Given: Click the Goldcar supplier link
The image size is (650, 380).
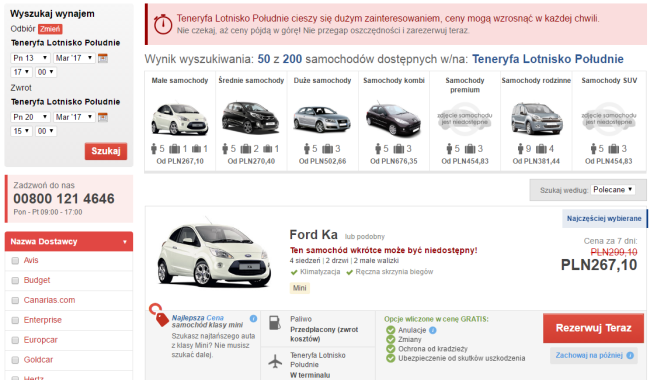Looking at the screenshot, I should 38,360.
